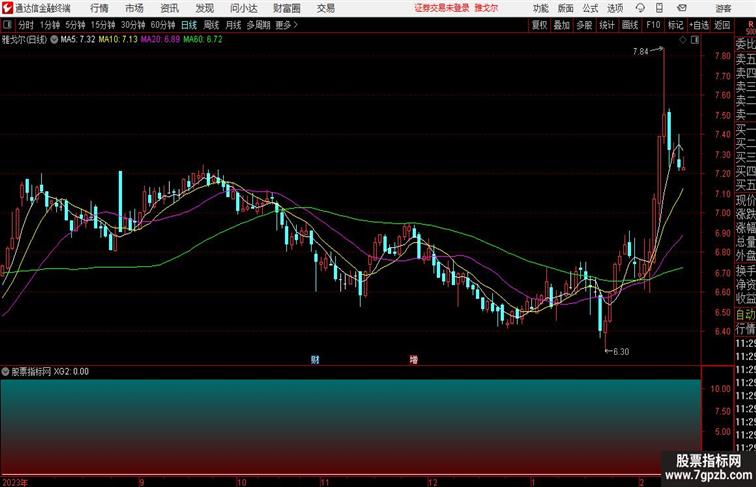
Task: Open the 发现 menu
Action: [204, 8]
